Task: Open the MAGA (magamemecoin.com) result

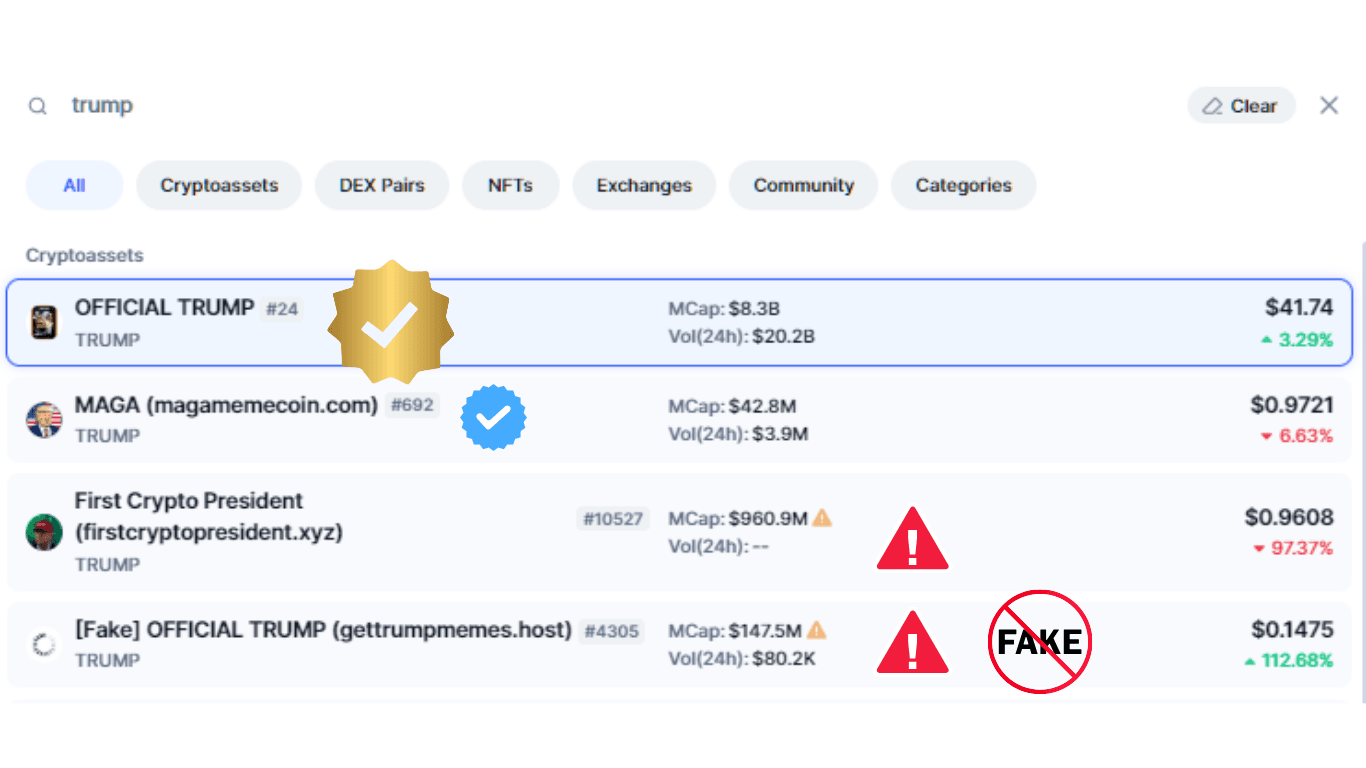Action: [x=226, y=405]
